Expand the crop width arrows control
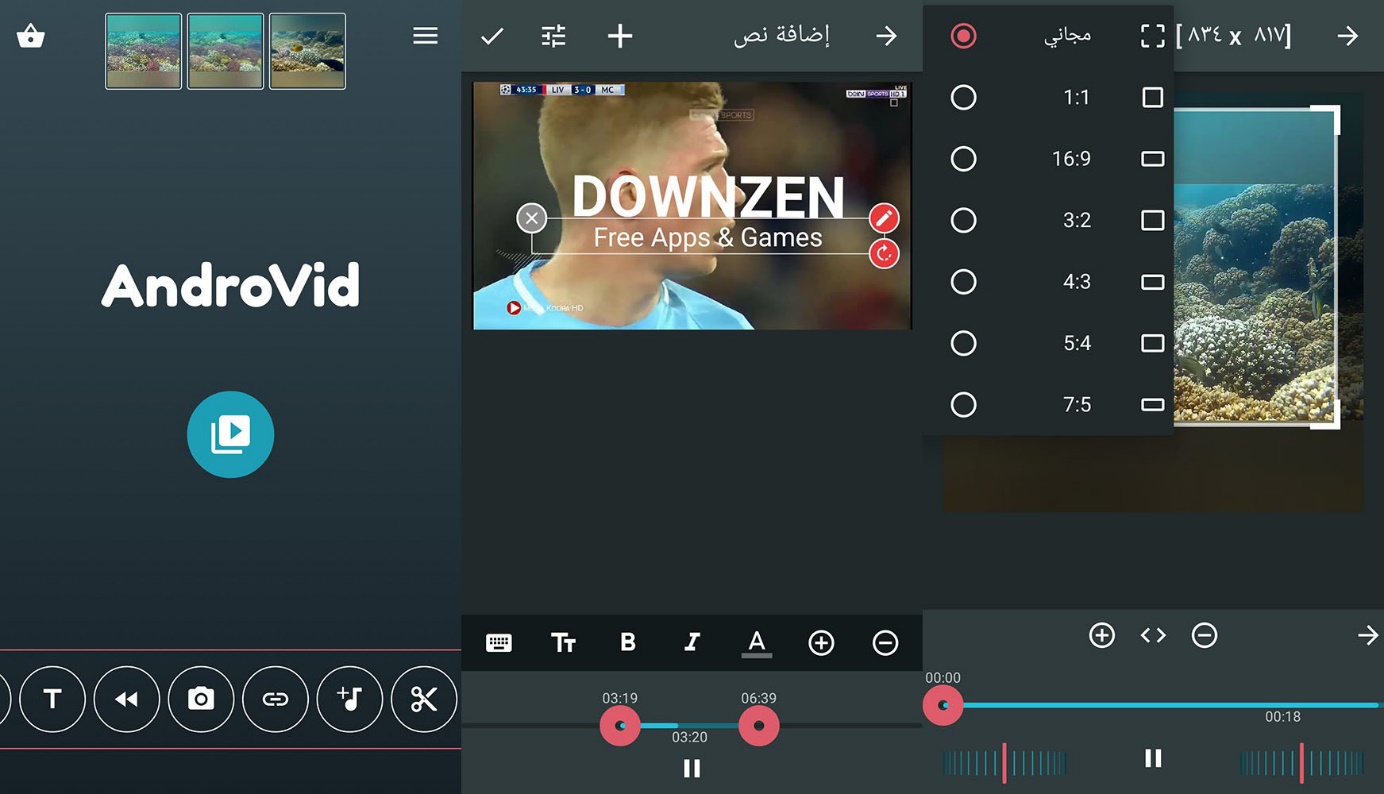 tap(1153, 635)
